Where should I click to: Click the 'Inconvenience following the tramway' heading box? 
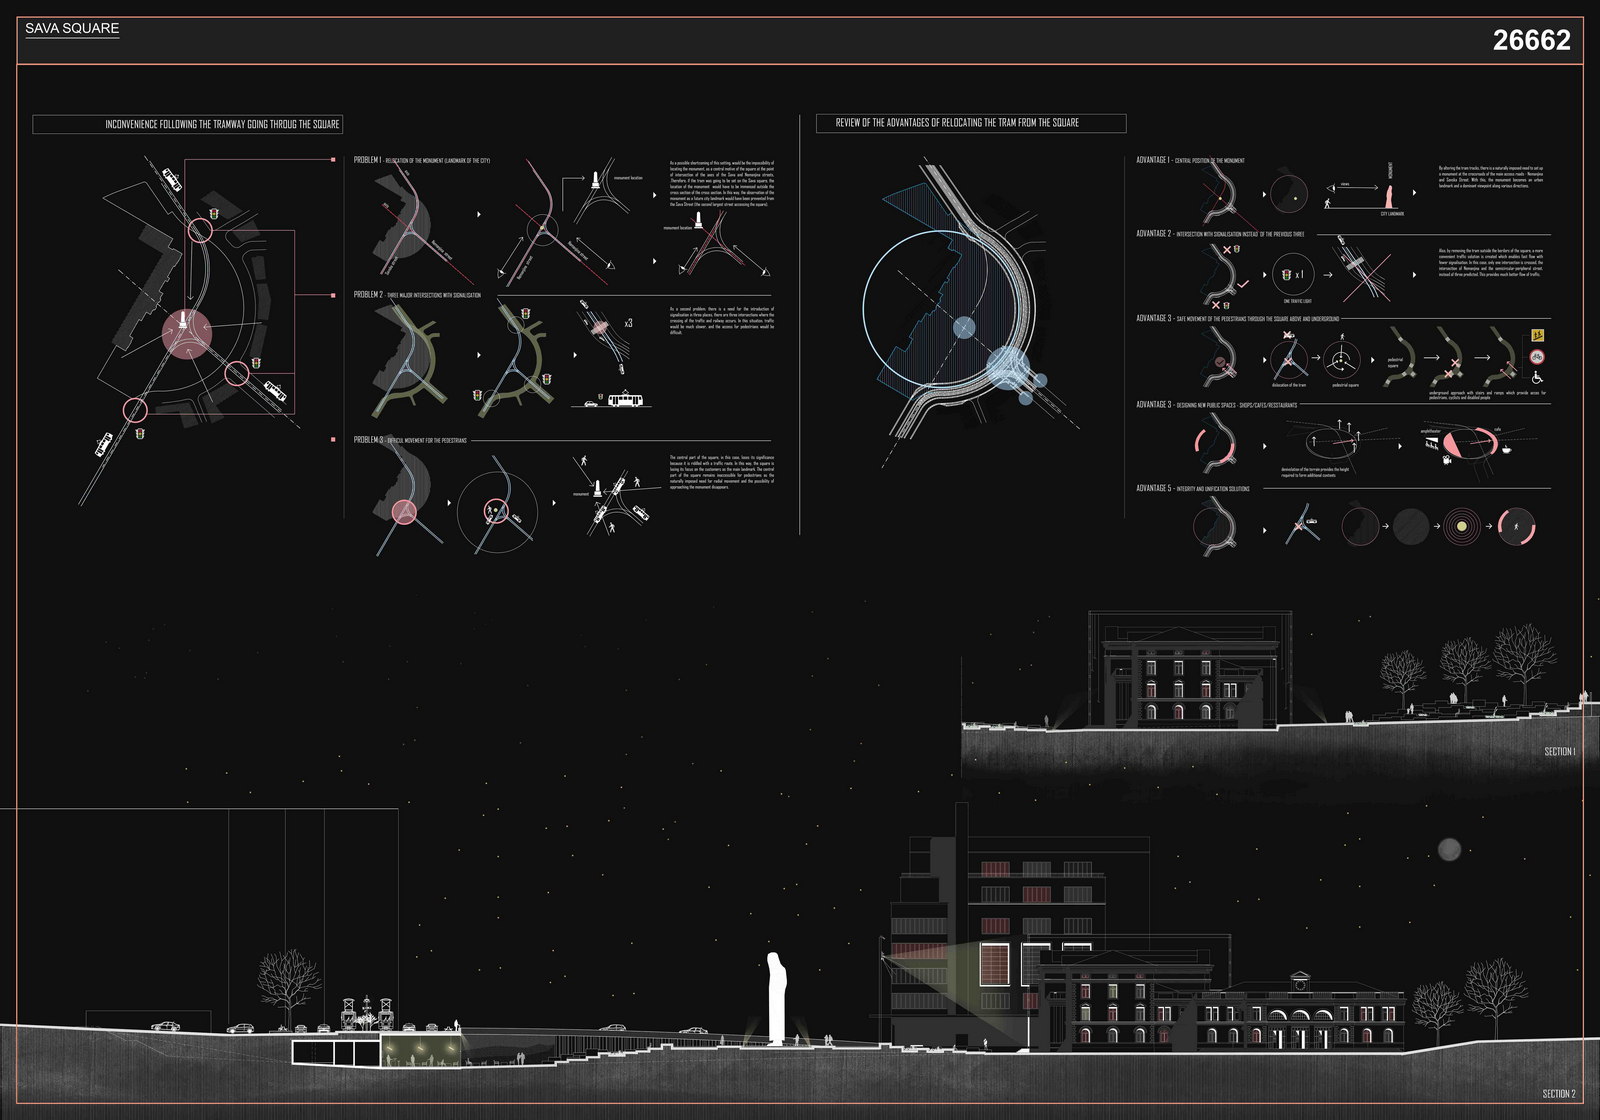coord(188,125)
